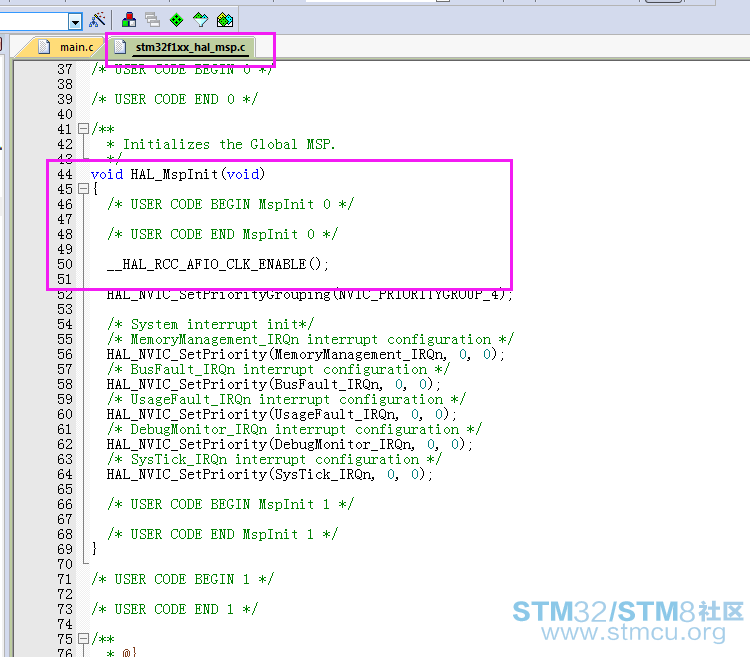Screen dimensions: 750x657
Task: Open Manage Run-Time Environment green diamond
Action: pos(176,20)
